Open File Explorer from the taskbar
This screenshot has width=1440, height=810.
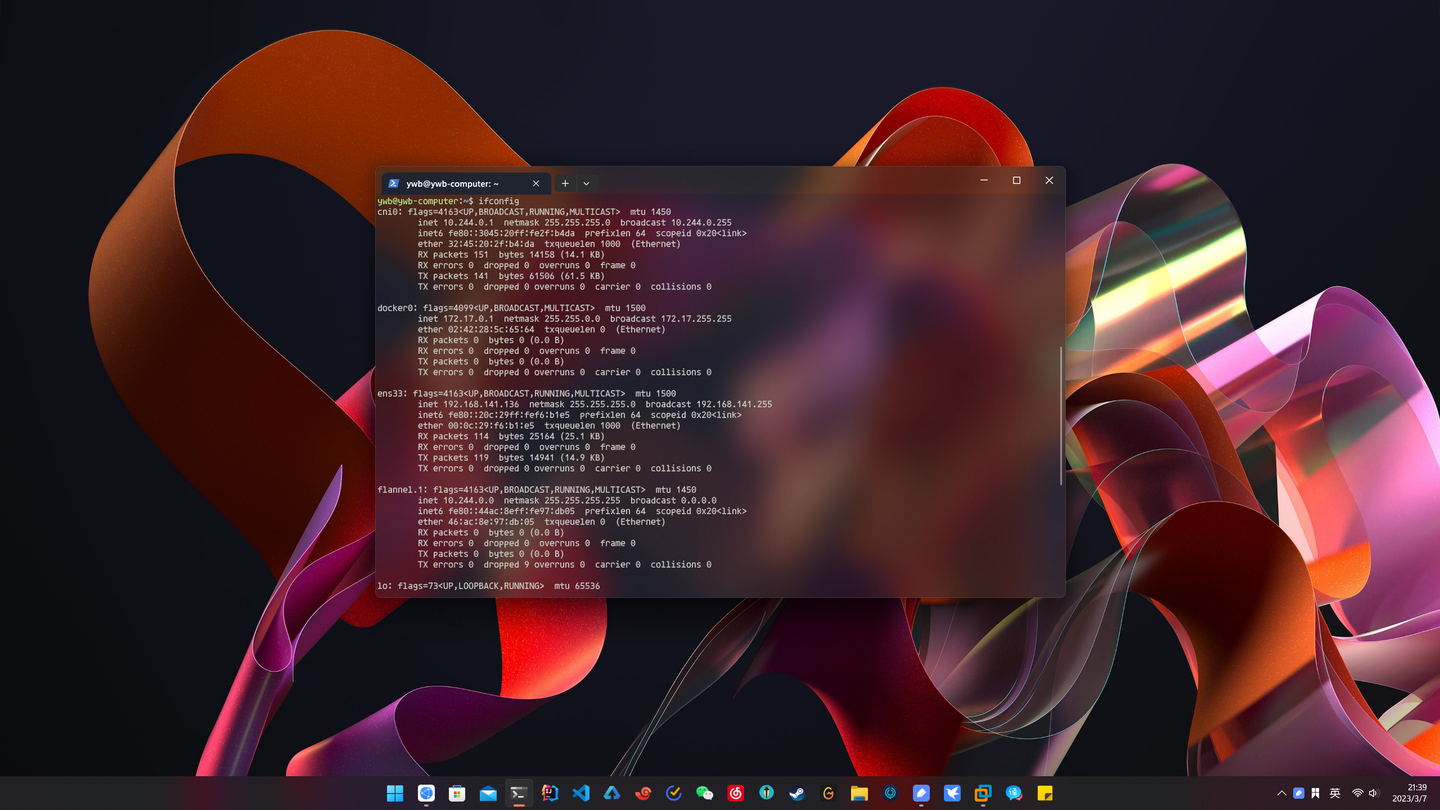(x=859, y=793)
